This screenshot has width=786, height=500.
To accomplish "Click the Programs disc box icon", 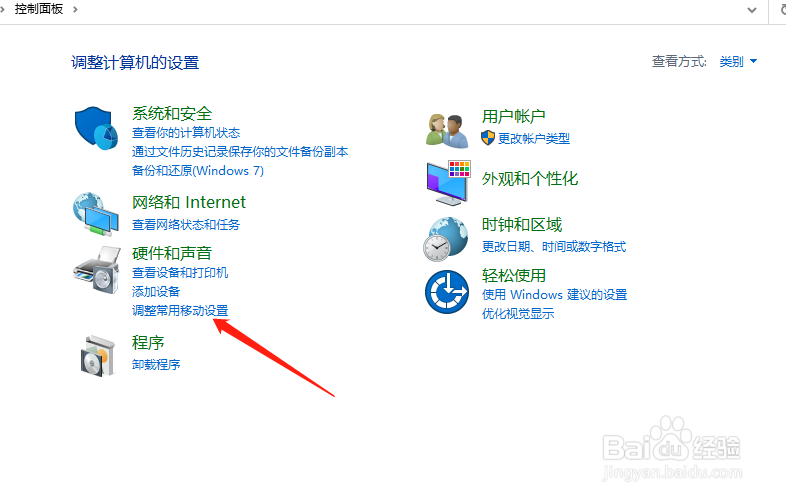I will (97, 356).
